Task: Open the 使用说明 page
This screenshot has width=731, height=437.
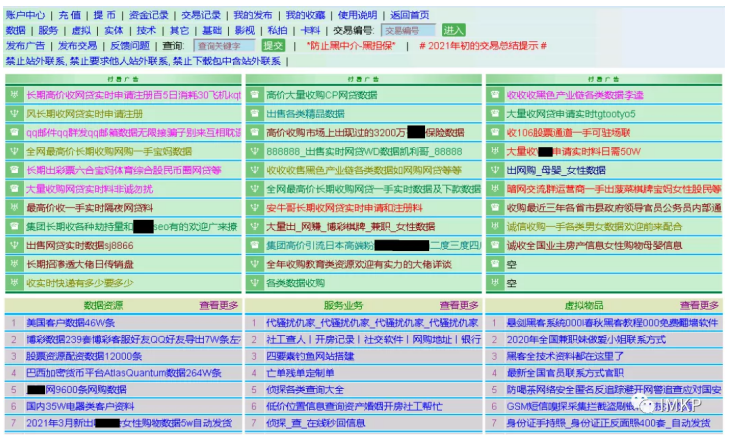Action: pos(357,15)
